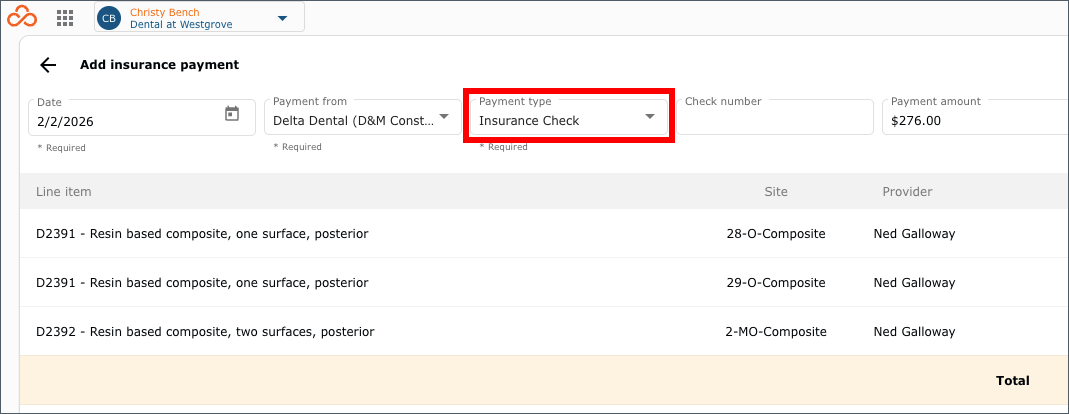The image size is (1069, 414).
Task: Select the D2392 two surfaces line item
Action: 544,331
